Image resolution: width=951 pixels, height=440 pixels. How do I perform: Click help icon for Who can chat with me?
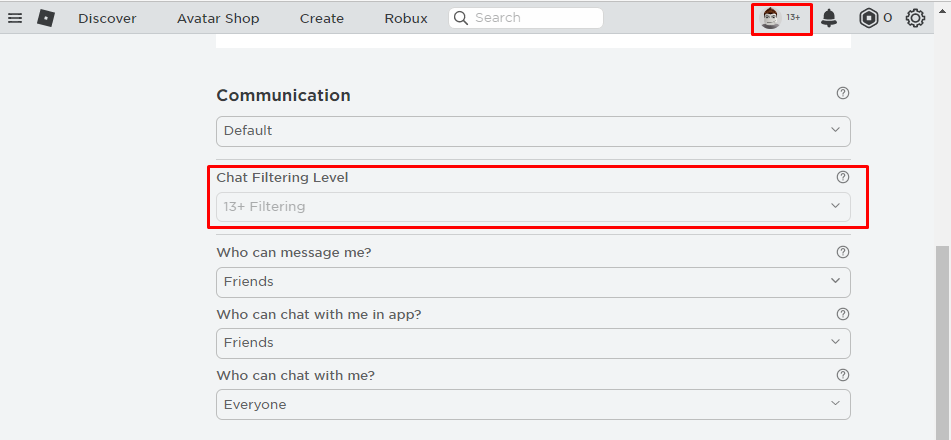(842, 375)
